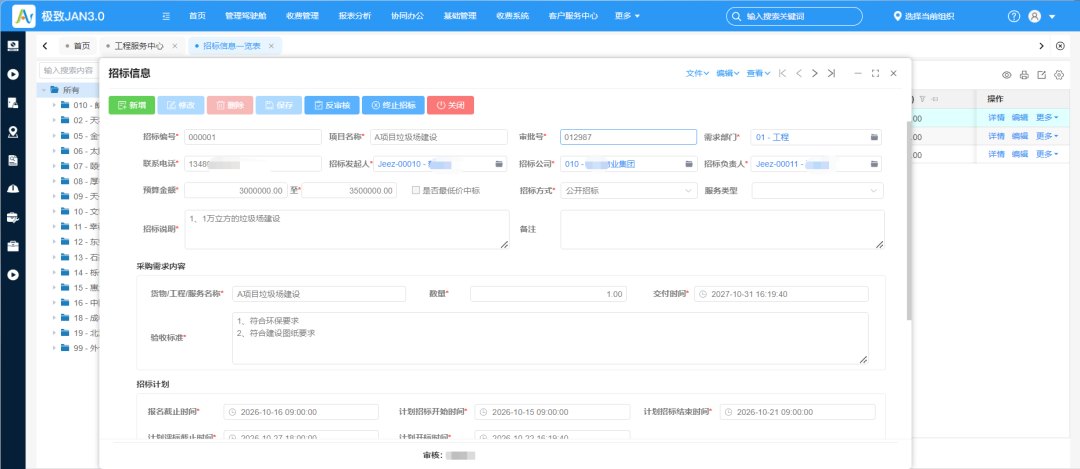Open the 编辑 dropdown menu in dialog header
1080x469 pixels.
click(728, 73)
